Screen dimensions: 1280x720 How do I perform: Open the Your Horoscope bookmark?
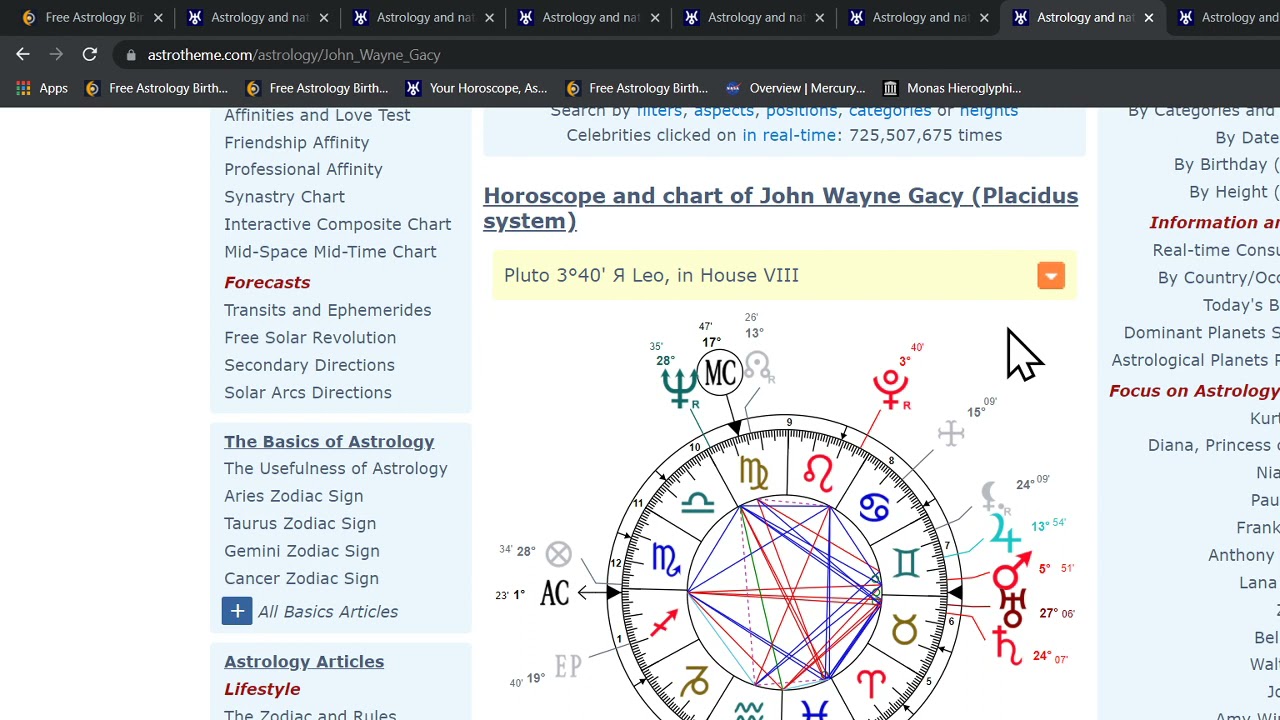[x=476, y=88]
